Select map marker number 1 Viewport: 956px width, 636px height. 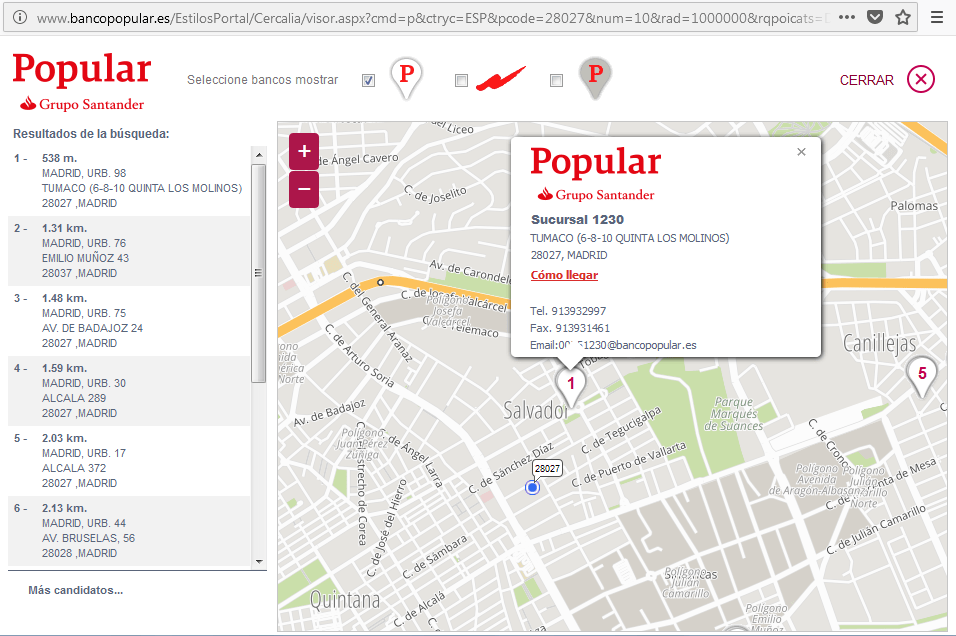coord(571,386)
